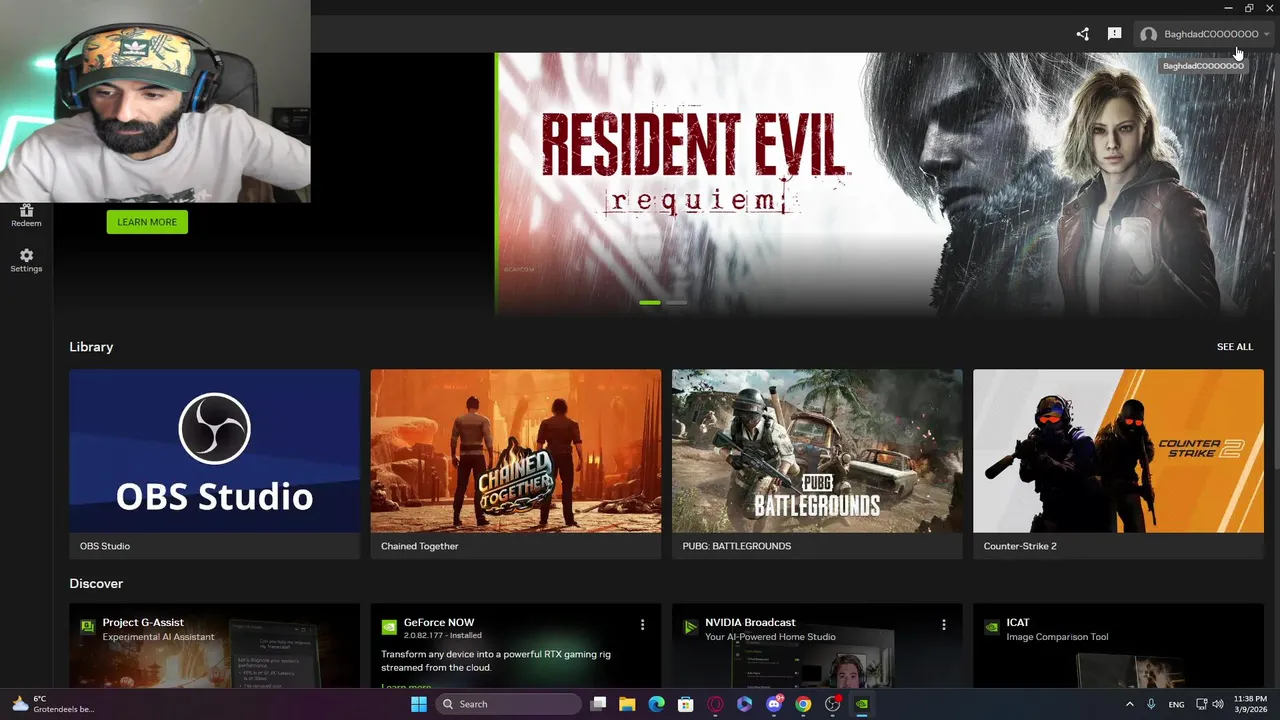Open the Resident Evil Requiem banner
The height and width of the screenshot is (720, 1280).
click(887, 183)
